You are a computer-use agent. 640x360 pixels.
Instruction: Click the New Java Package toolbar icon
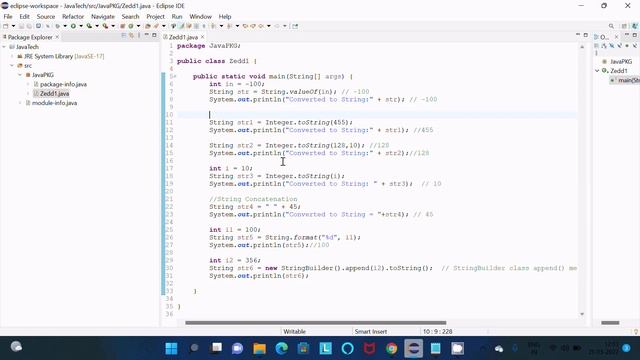point(122,26)
